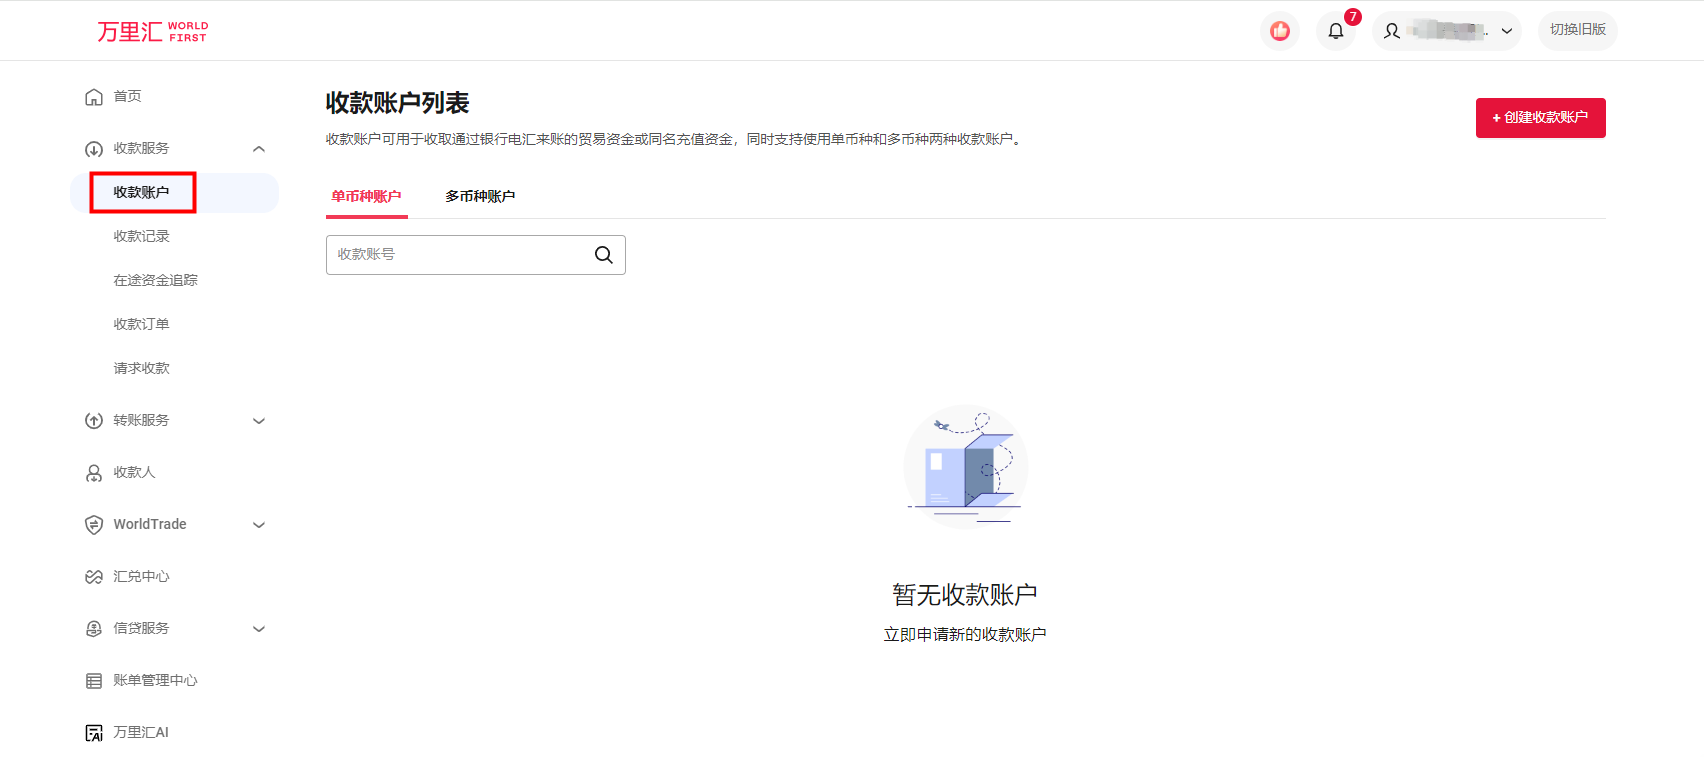Open 汇兑中心 from sidebar

pyautogui.click(x=141, y=577)
